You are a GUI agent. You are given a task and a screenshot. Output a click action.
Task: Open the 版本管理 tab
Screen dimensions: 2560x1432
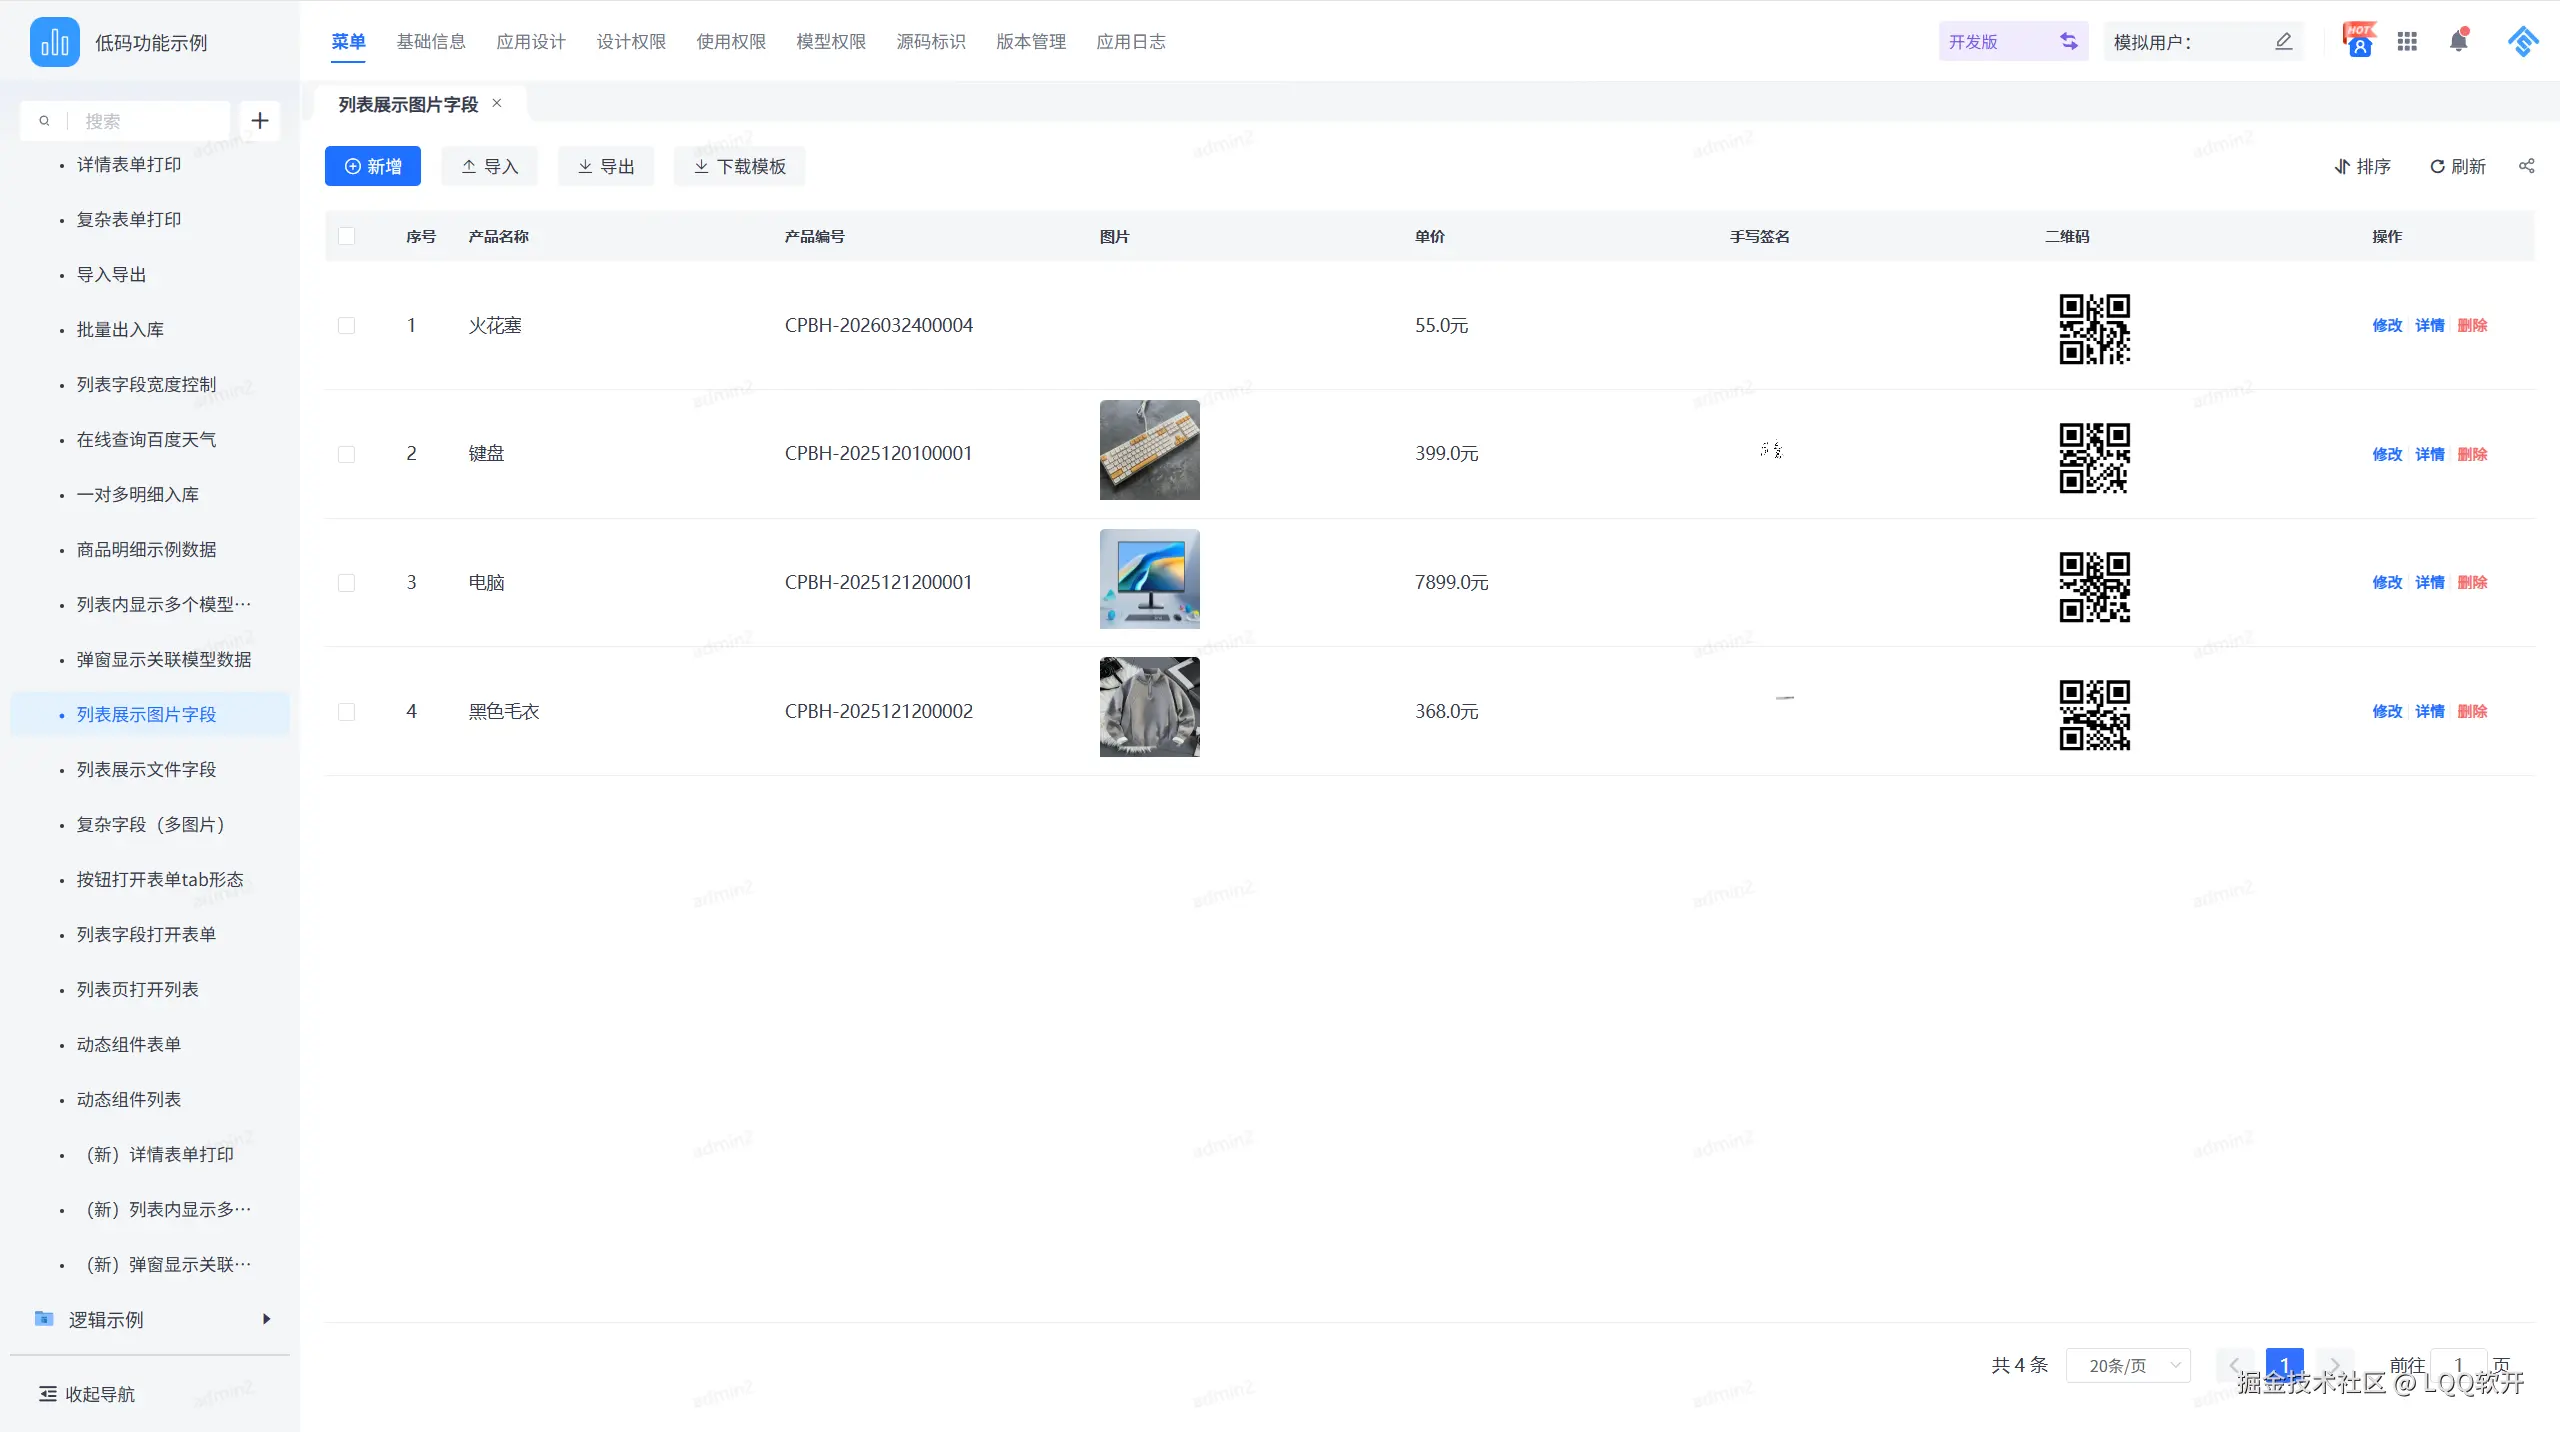click(x=1031, y=41)
